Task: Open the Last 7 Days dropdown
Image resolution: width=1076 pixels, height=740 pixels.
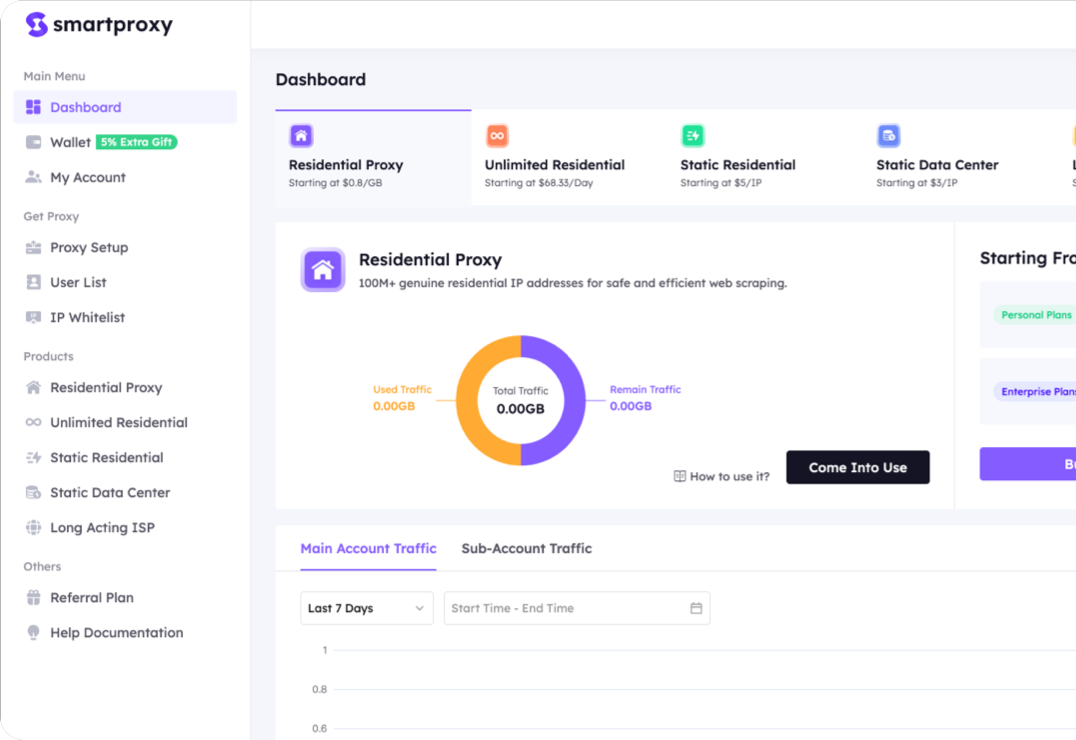Action: tap(366, 608)
